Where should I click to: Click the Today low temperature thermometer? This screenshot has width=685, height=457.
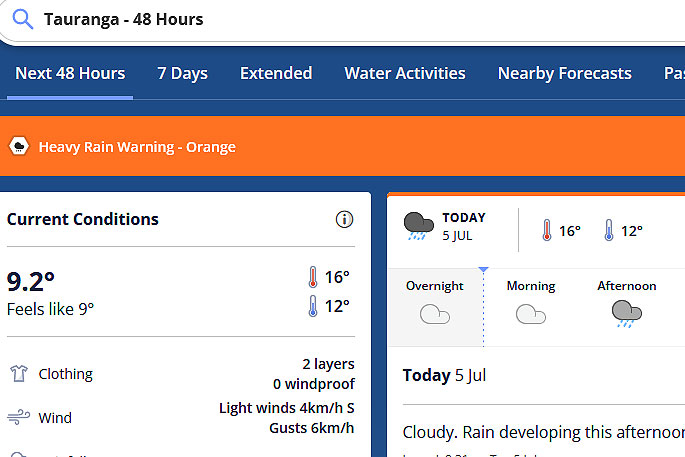(609, 230)
